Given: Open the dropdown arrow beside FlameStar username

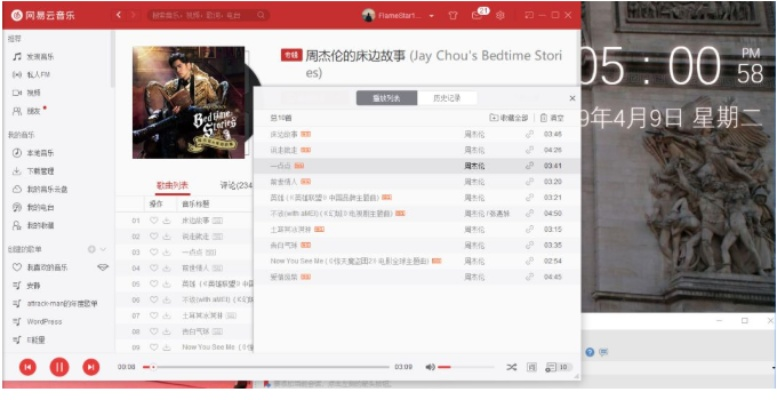Looking at the screenshot, I should (x=432, y=16).
